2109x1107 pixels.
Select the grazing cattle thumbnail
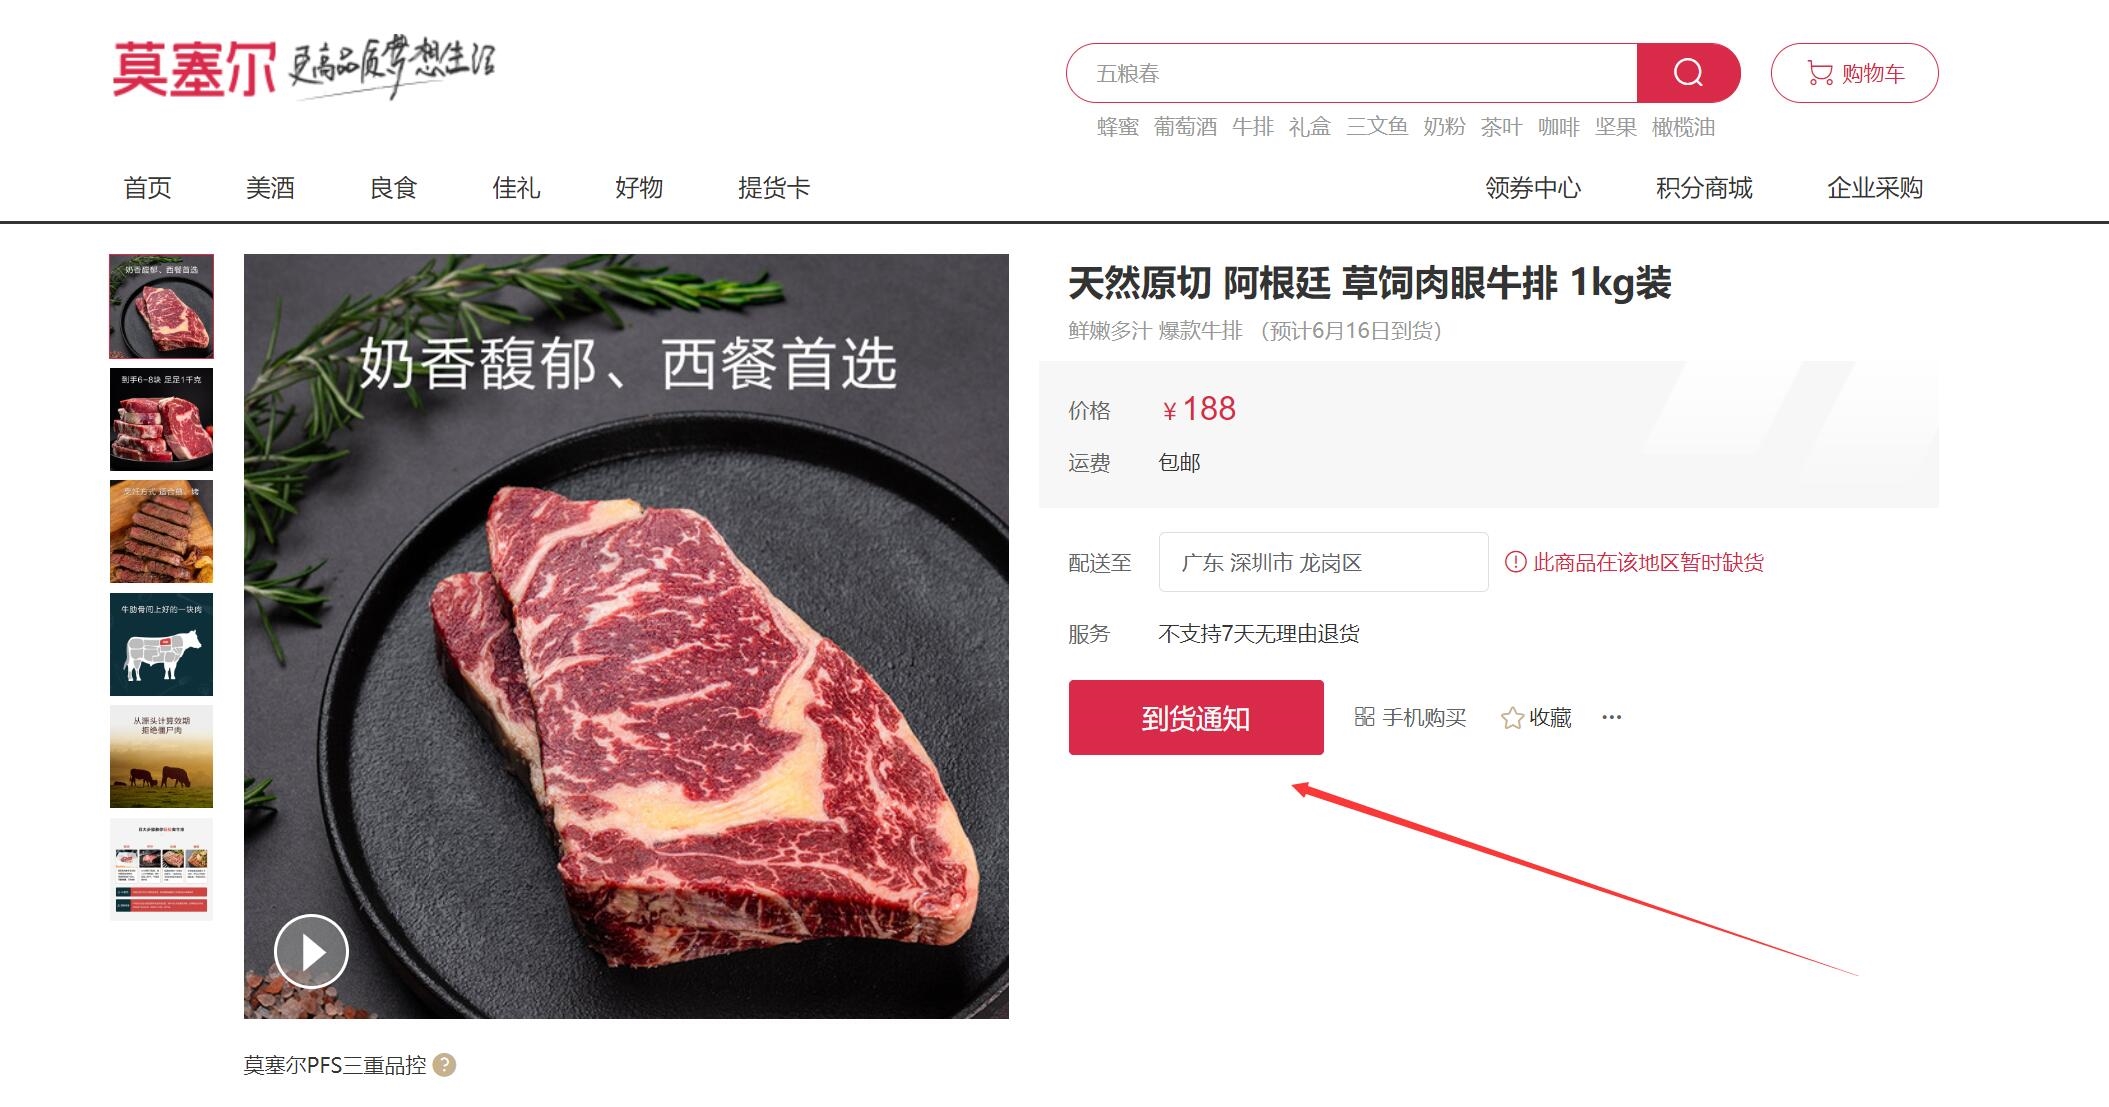(161, 757)
